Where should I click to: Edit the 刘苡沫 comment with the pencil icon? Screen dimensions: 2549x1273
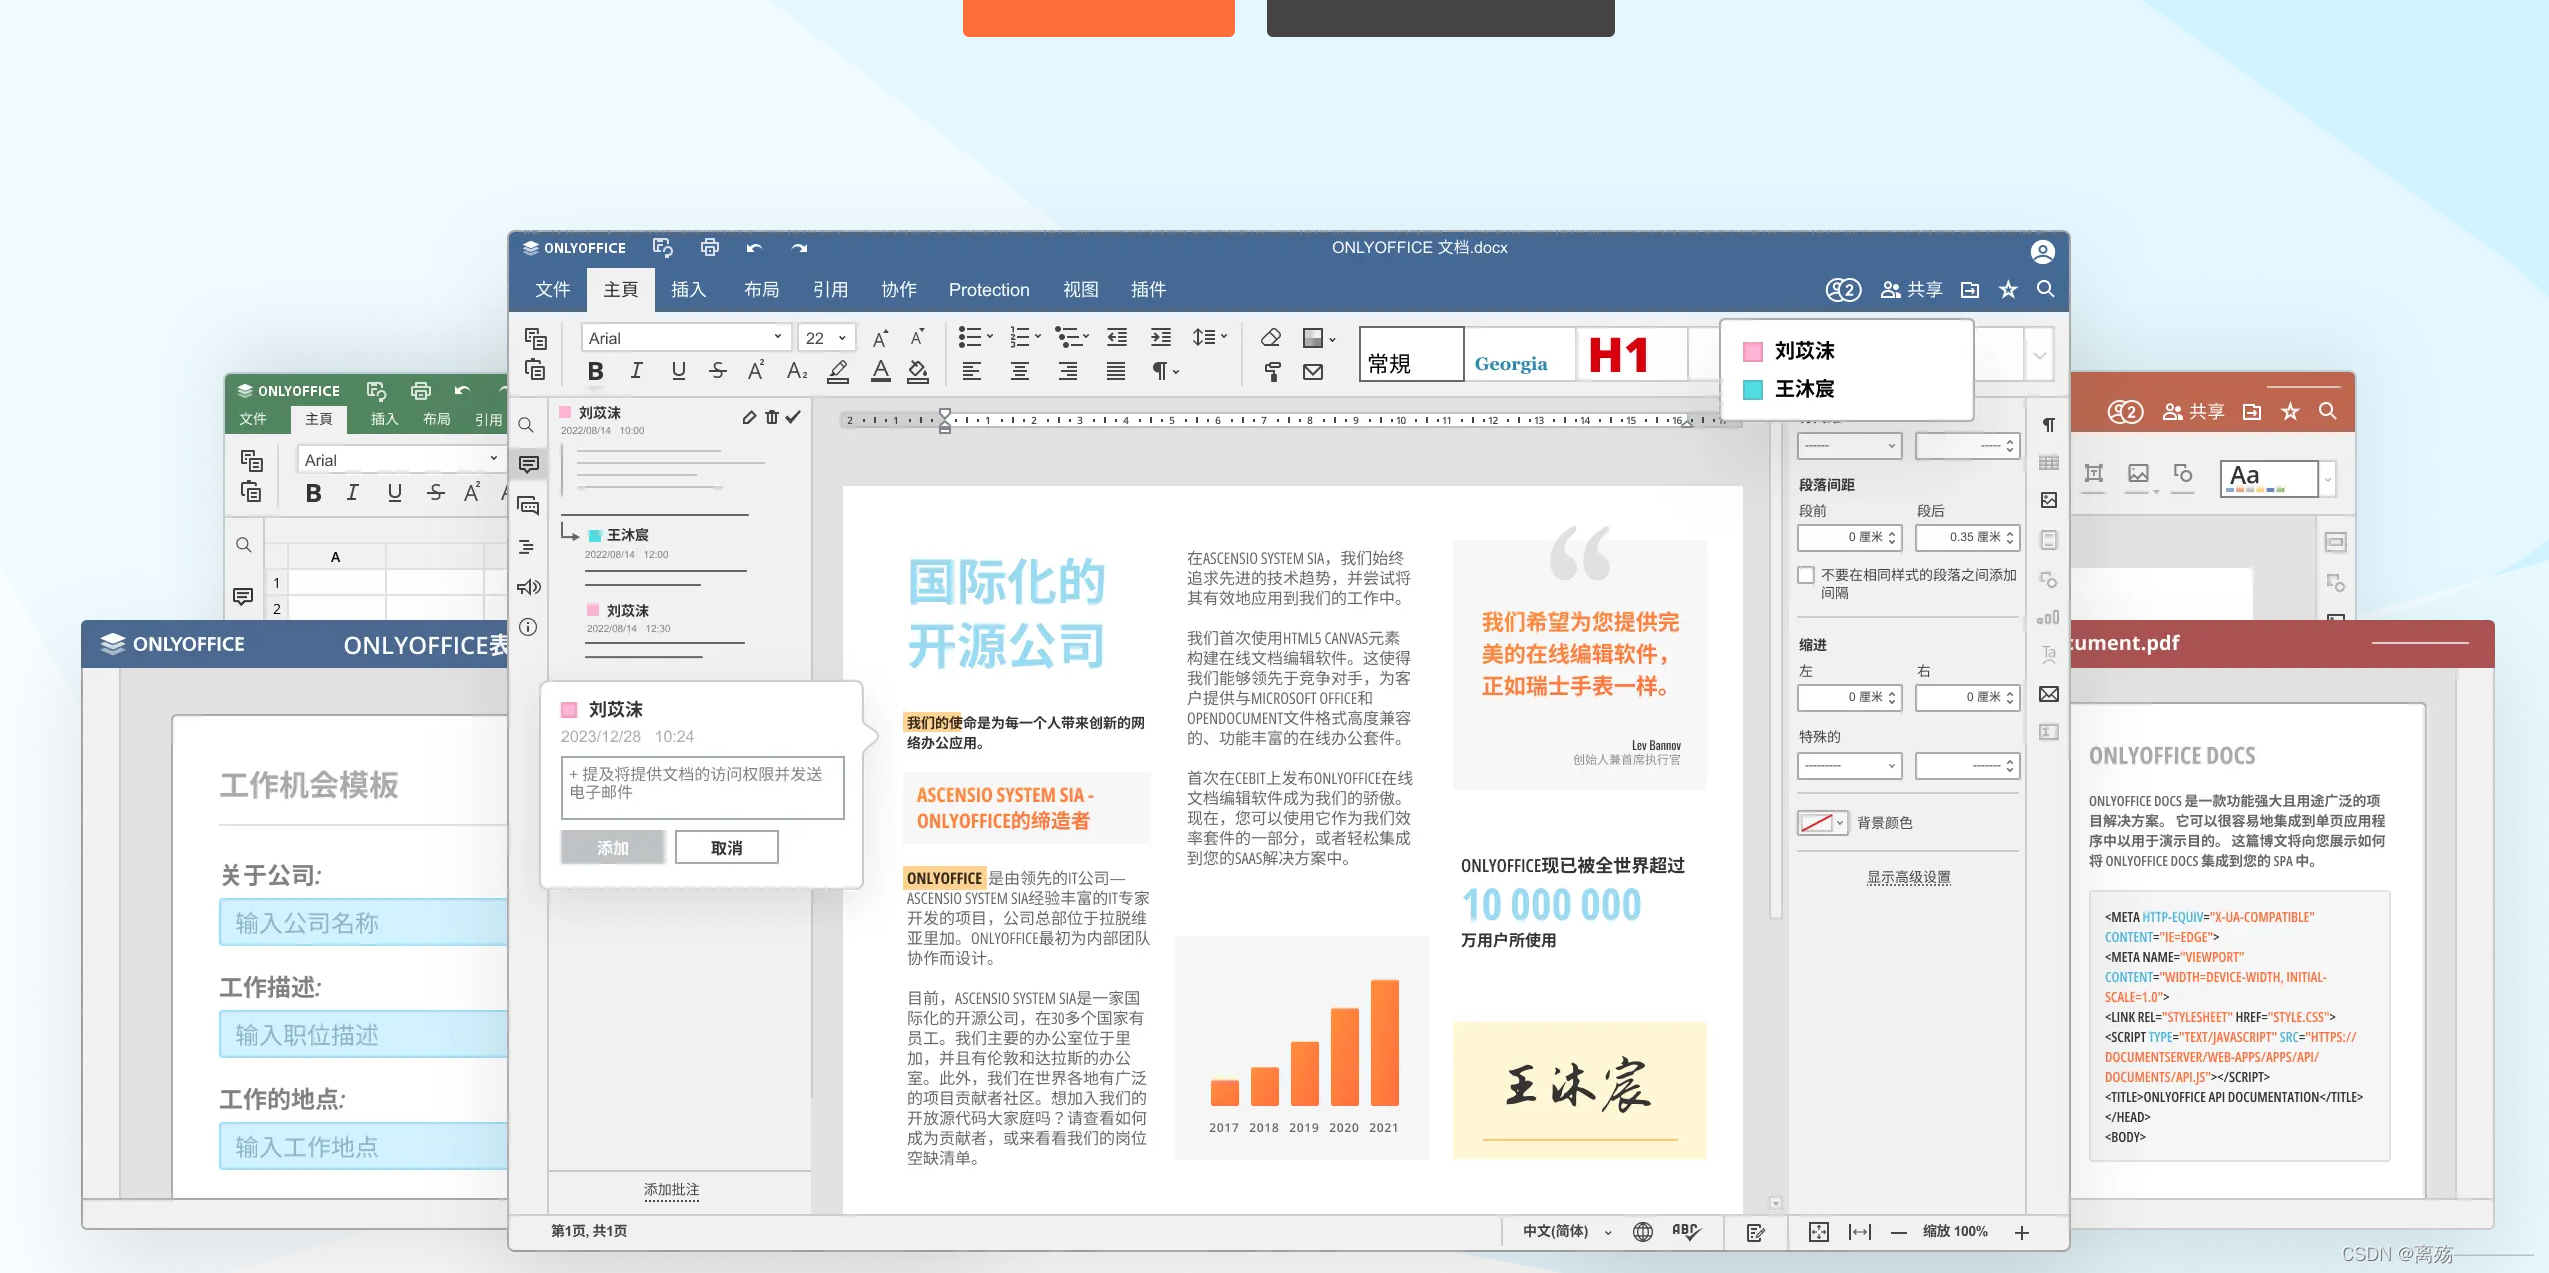coord(750,417)
